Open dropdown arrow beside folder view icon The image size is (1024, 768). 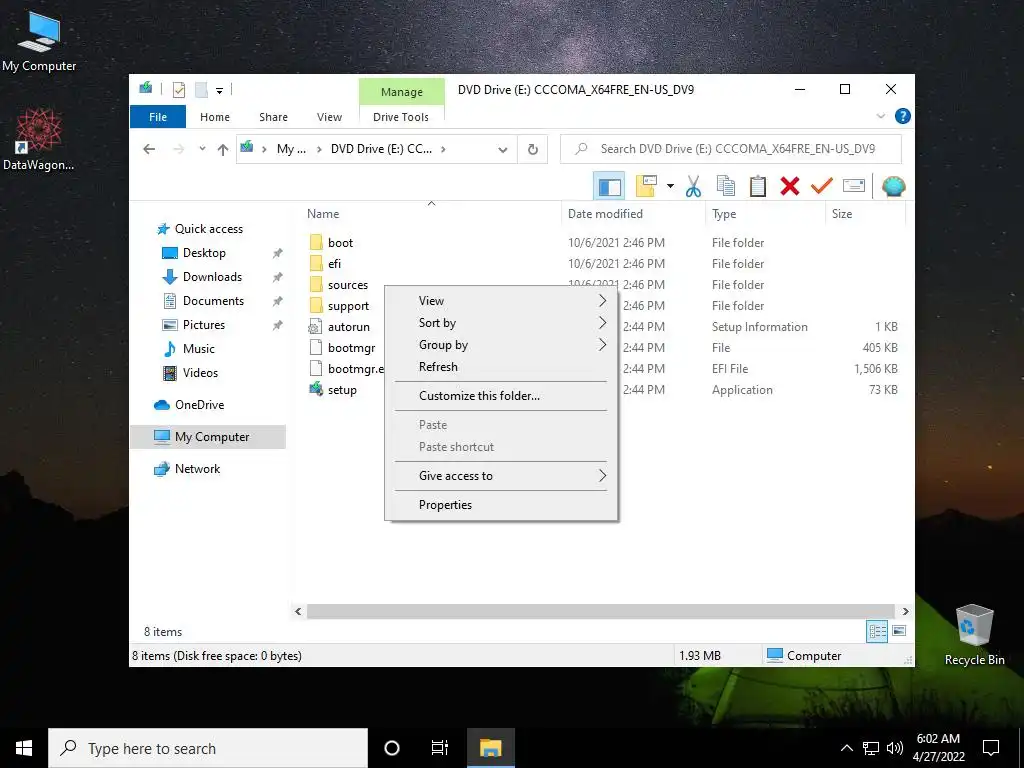[x=670, y=187]
